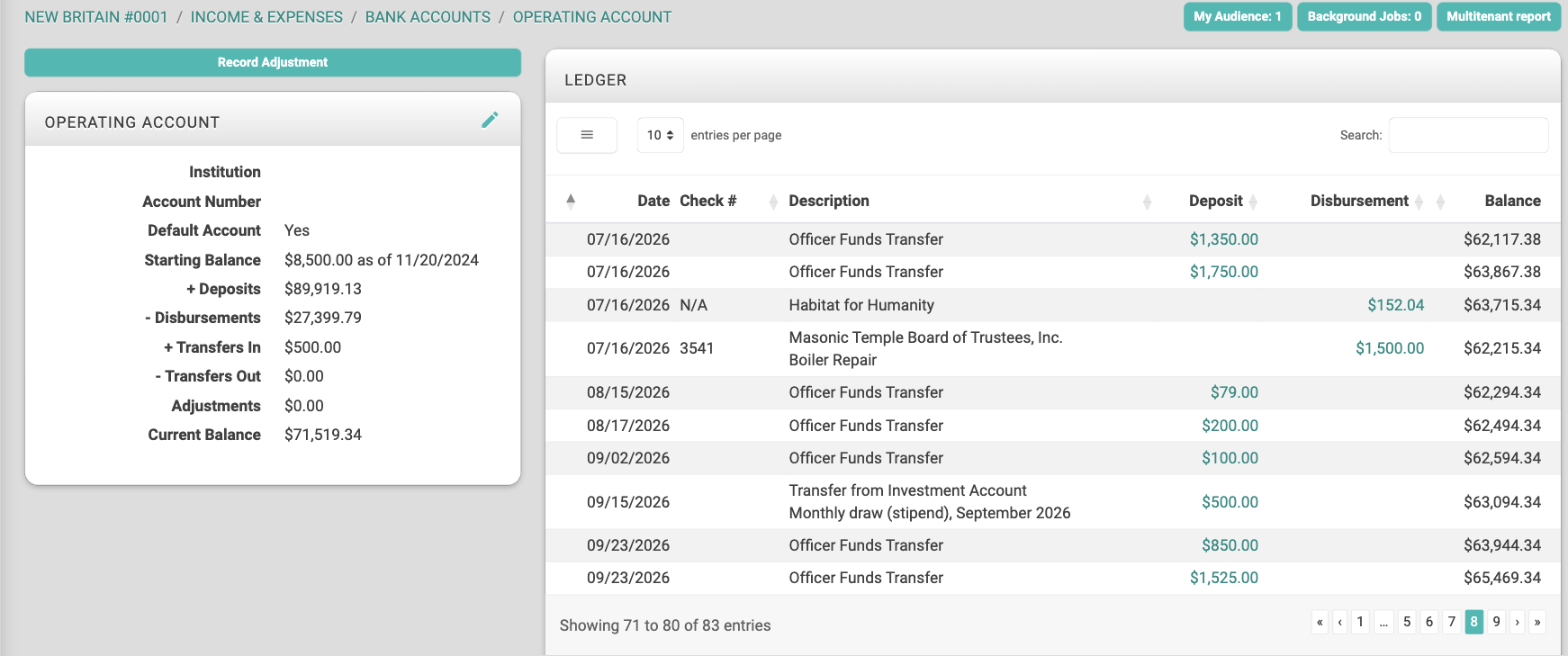The image size is (1568, 656).
Task: Select 'Habitat for Humanity' description cell
Action: point(861,304)
